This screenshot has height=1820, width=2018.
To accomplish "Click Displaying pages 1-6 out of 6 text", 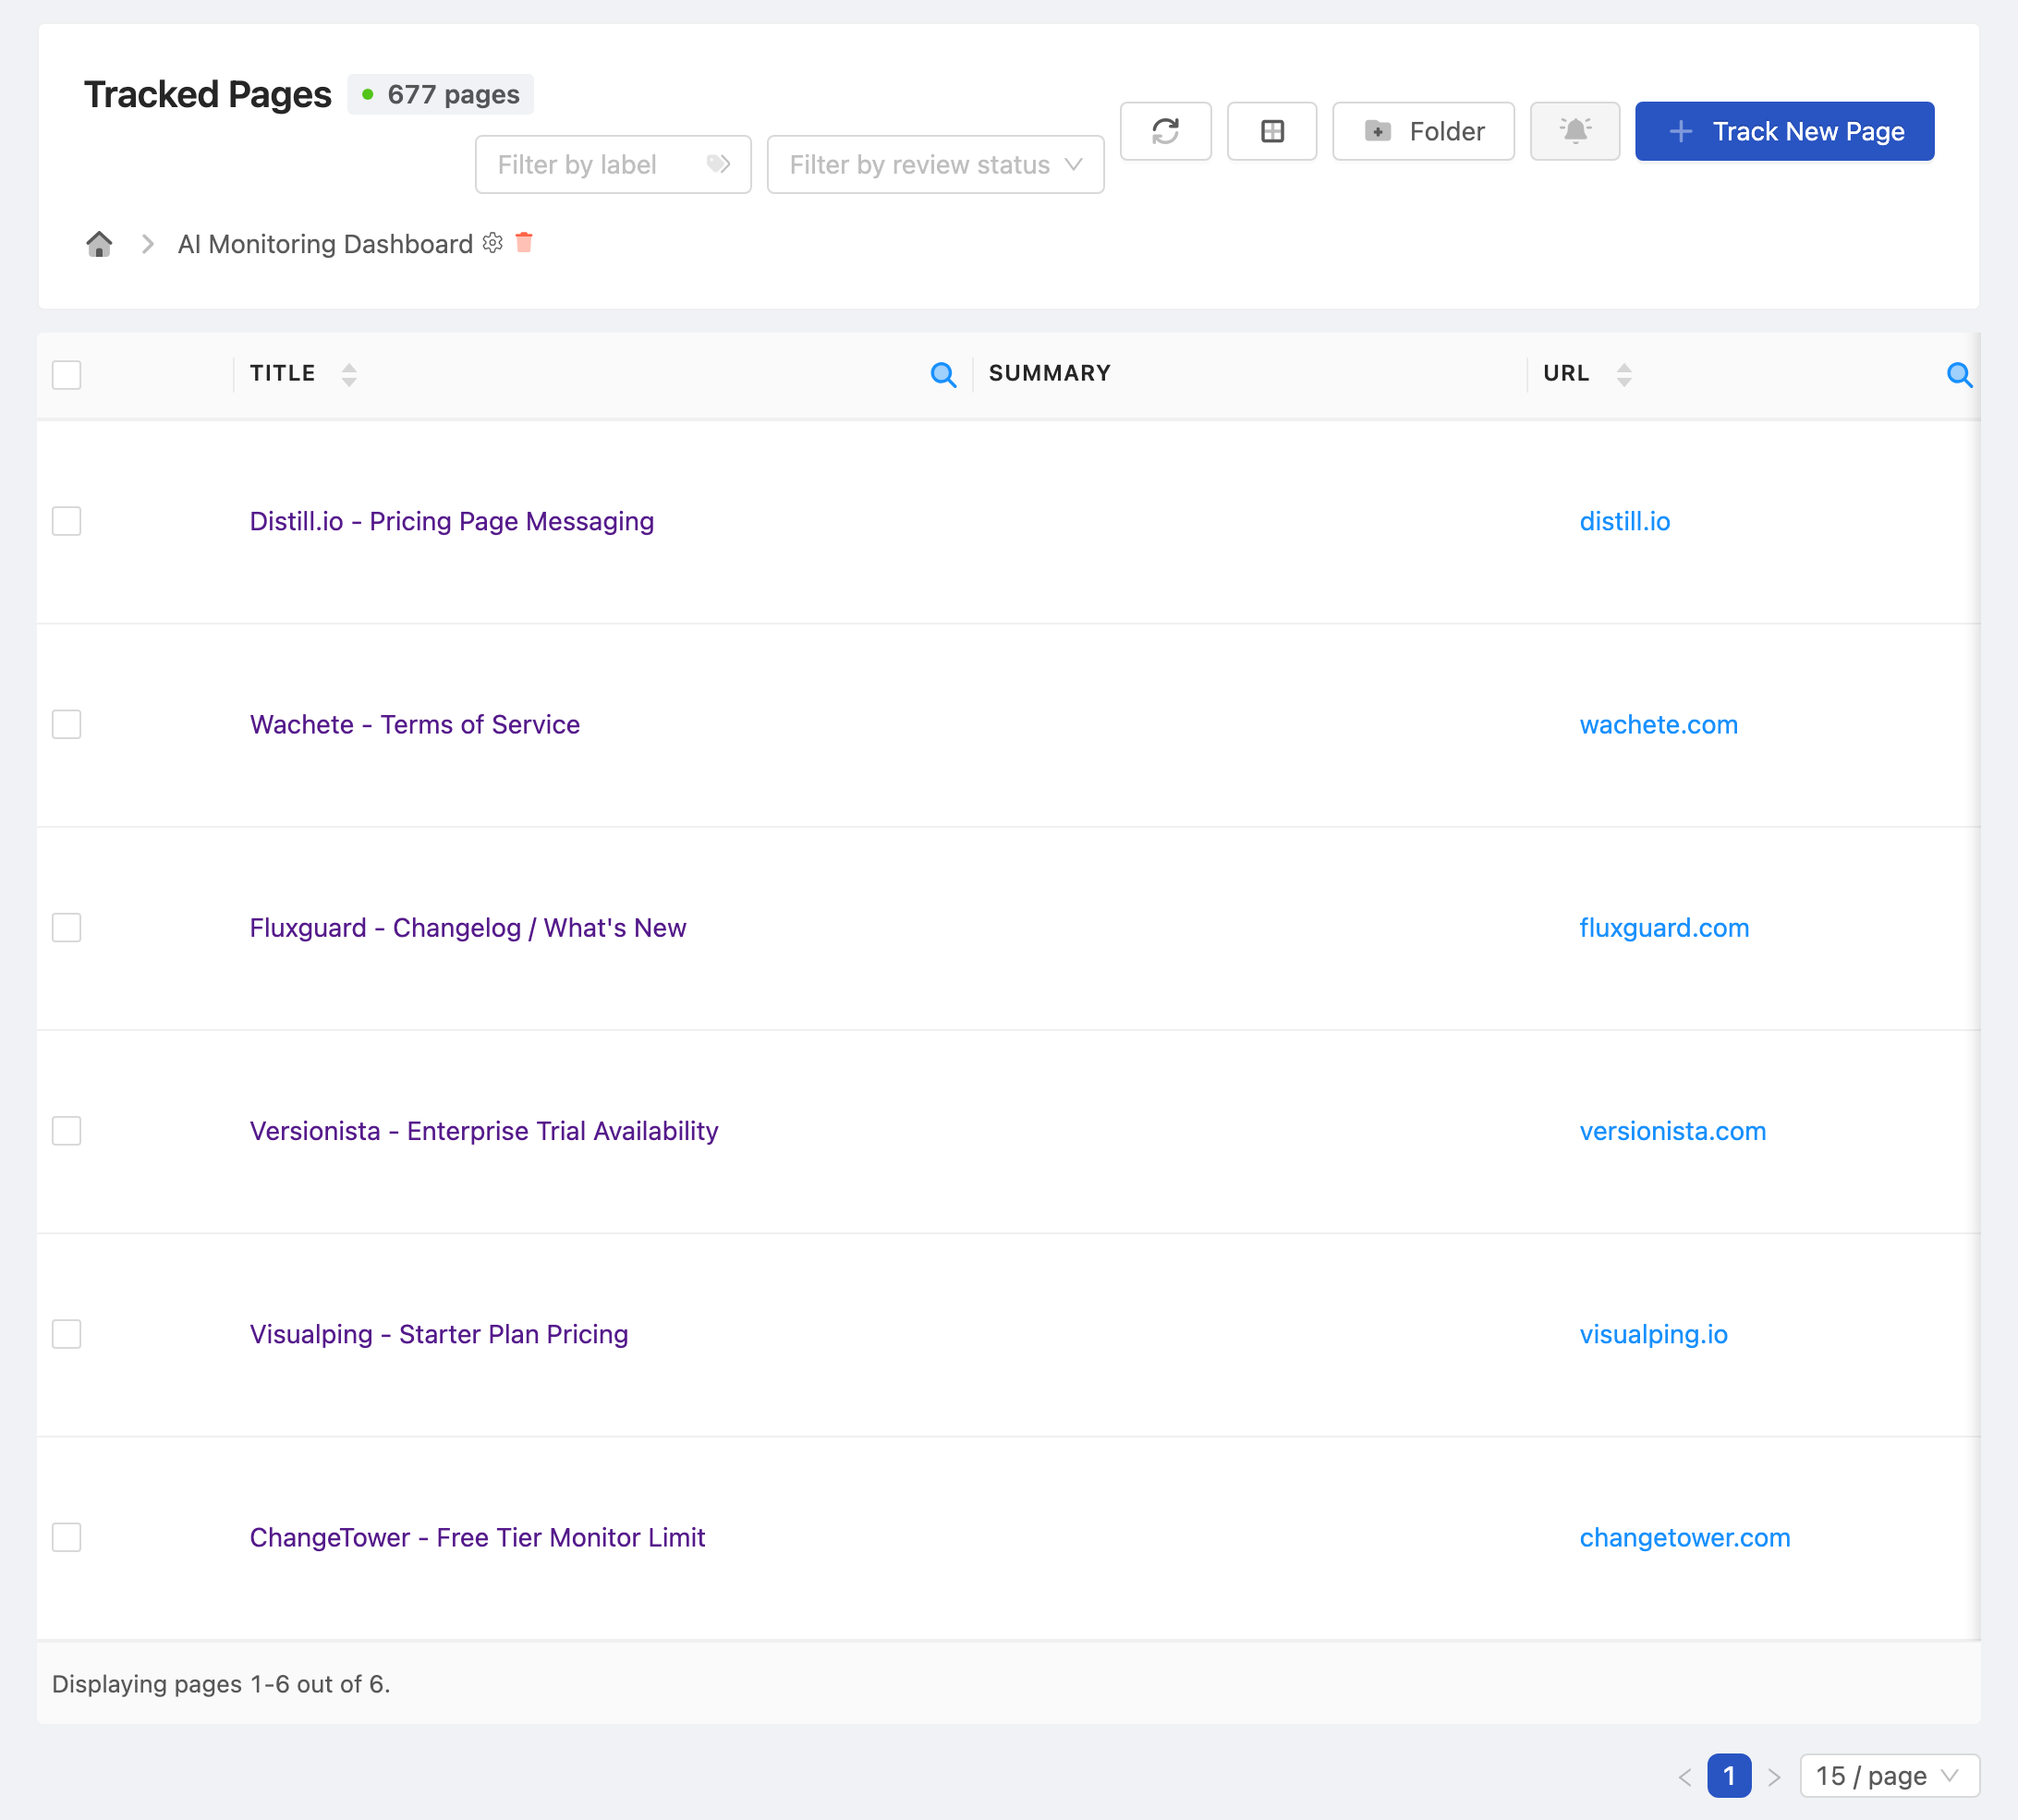I will coord(221,1684).
